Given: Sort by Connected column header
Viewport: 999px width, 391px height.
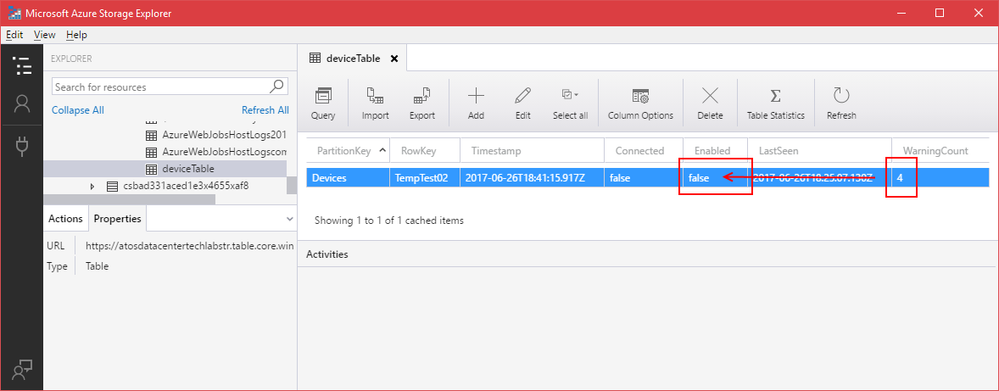Looking at the screenshot, I should [x=644, y=151].
